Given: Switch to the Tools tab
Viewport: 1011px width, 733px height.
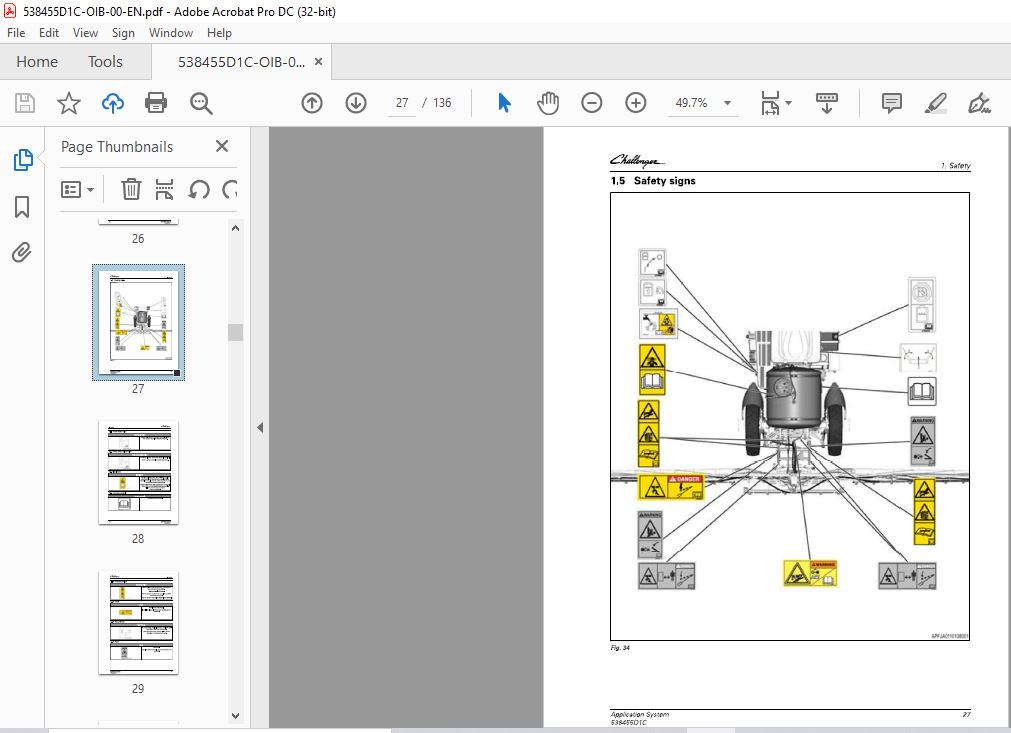Looking at the screenshot, I should (105, 62).
